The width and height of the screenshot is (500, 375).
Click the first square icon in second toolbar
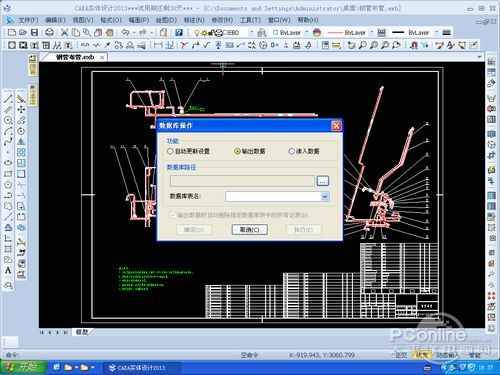tap(12, 45)
